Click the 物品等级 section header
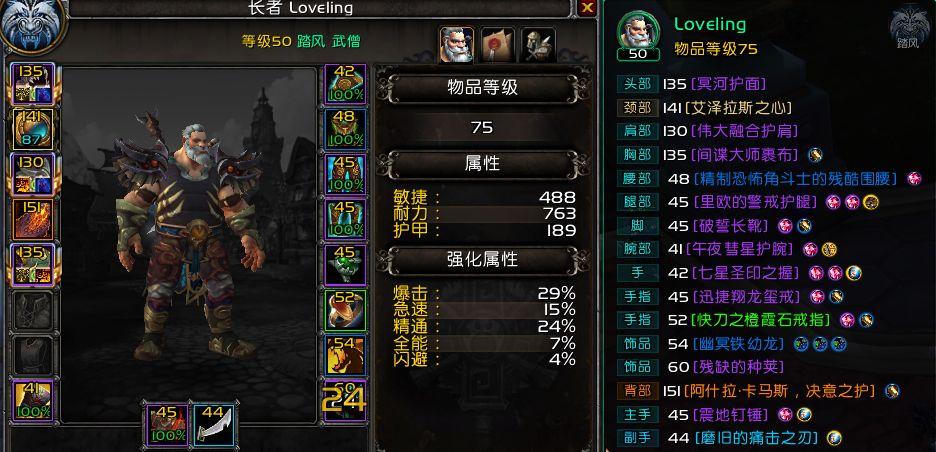 tap(482, 88)
